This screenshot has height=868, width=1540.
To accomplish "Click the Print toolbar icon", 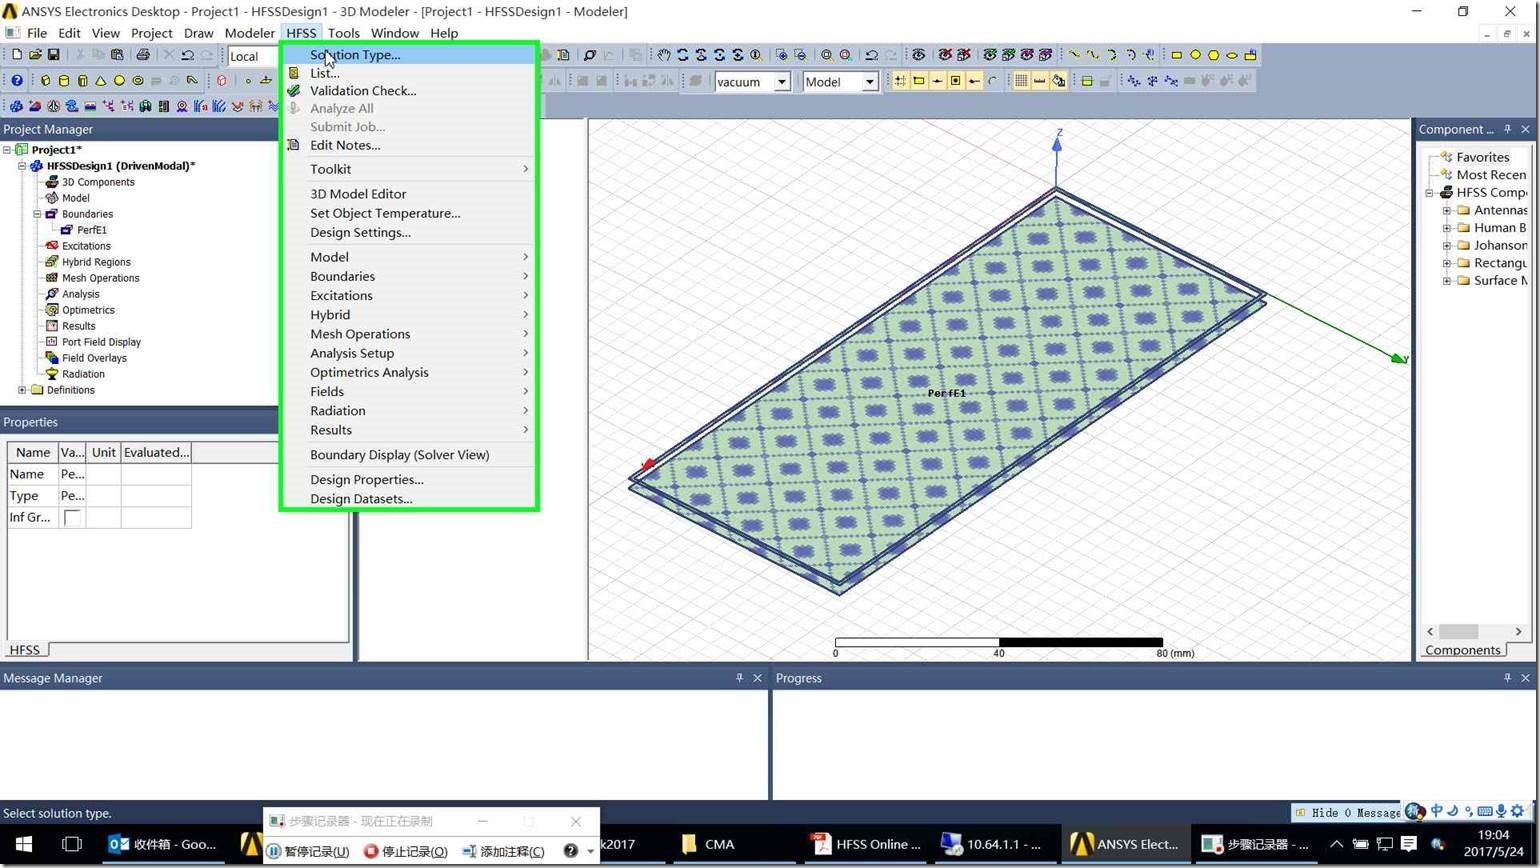I will pos(143,55).
